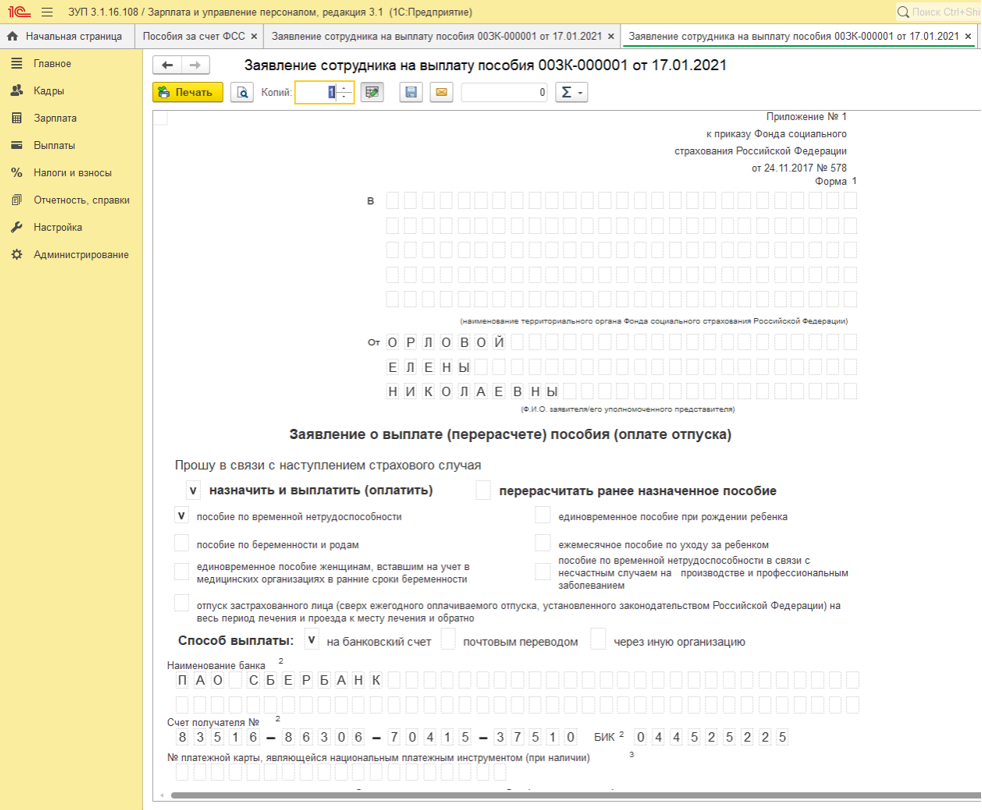Check the 'почтовым переводом' box
Viewport: 982px width, 810px height.
tap(448, 640)
